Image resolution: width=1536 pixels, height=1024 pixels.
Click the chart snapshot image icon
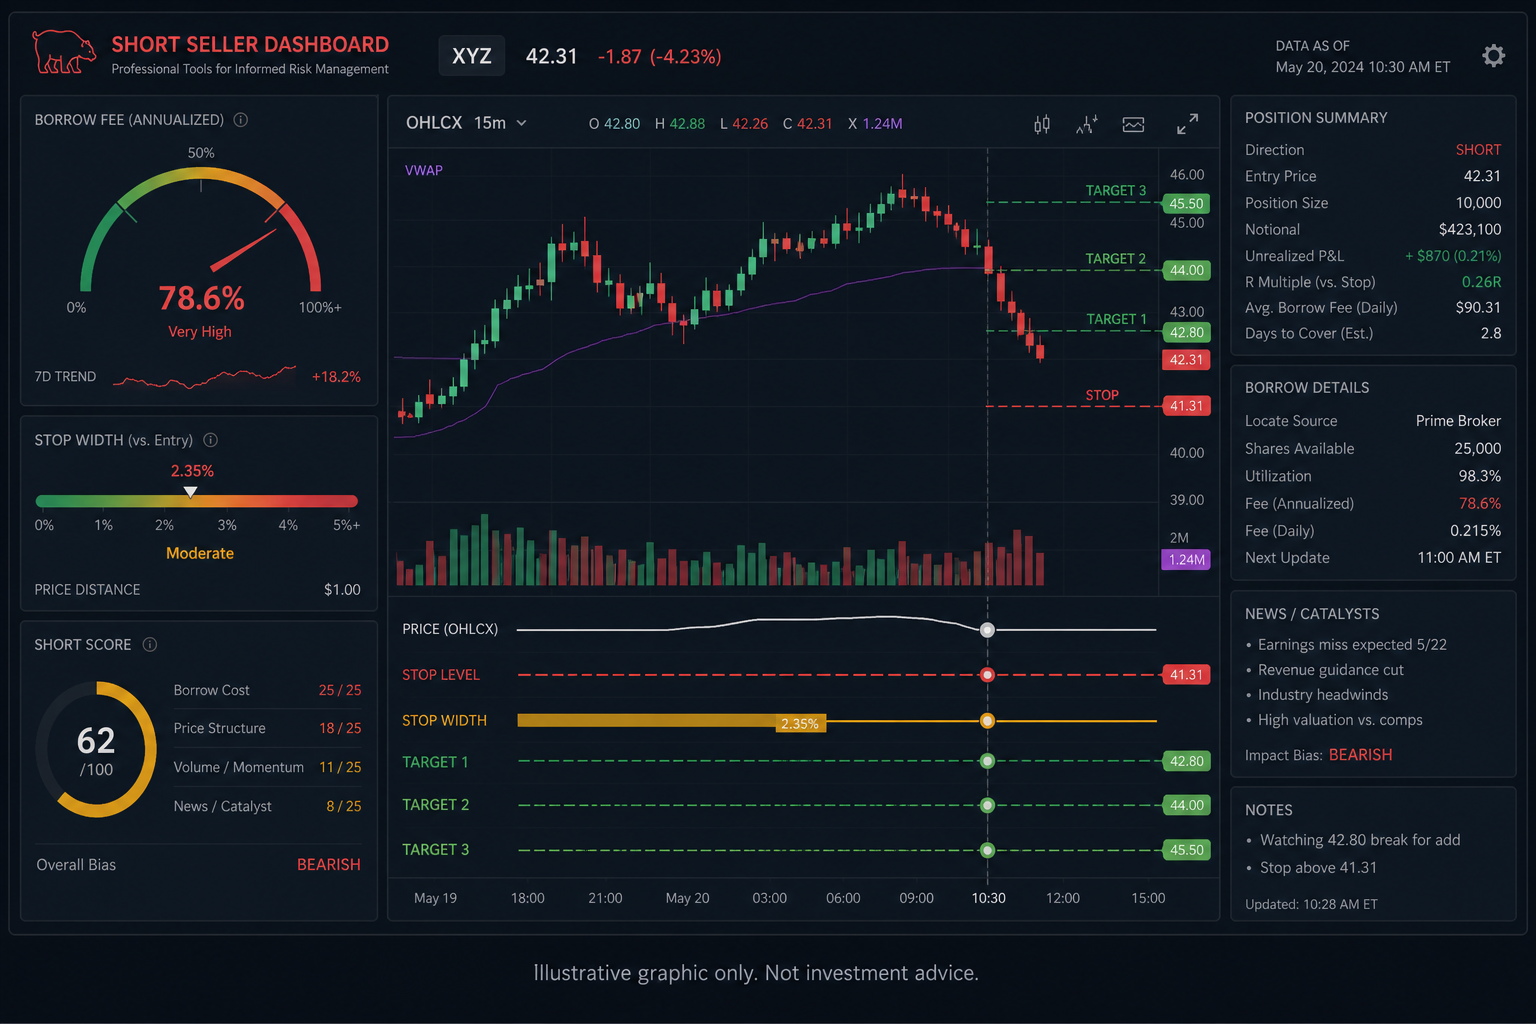[x=1133, y=124]
